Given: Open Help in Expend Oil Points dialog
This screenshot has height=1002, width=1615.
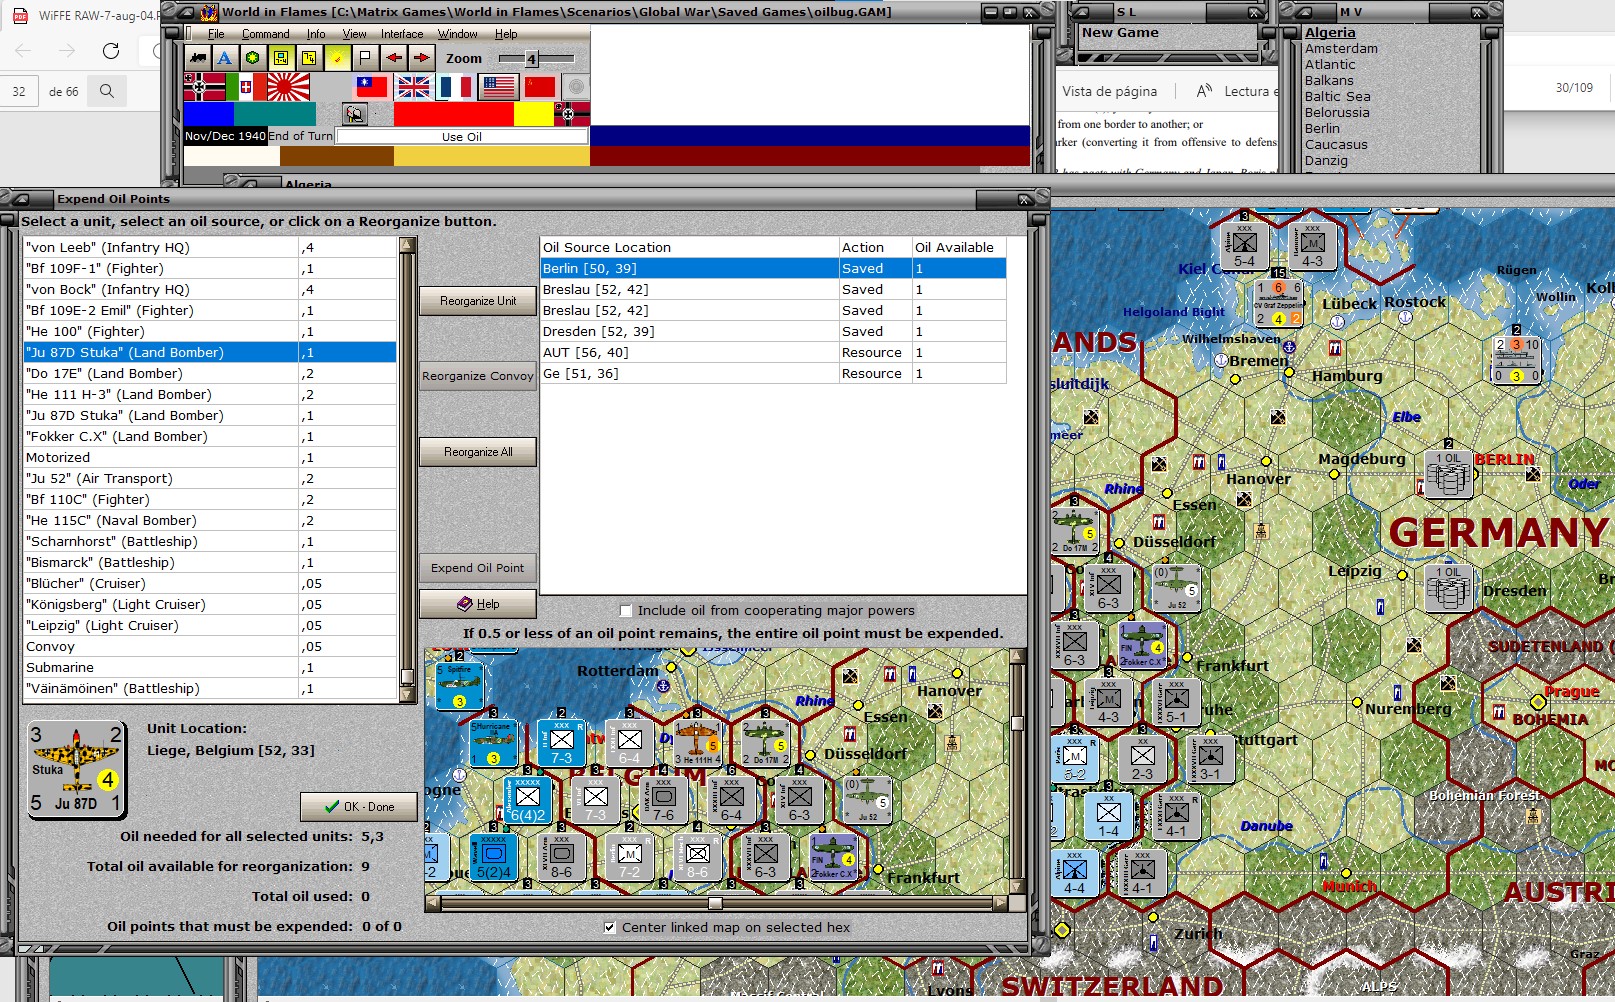Looking at the screenshot, I should [x=478, y=604].
